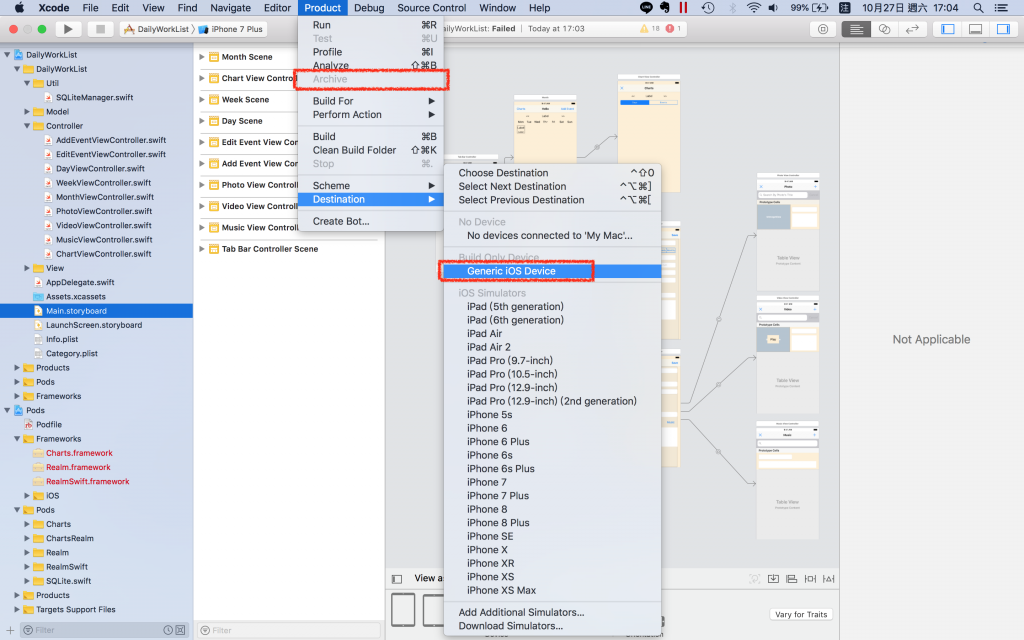Open the DailyWorkList scheme selector

(x=156, y=29)
